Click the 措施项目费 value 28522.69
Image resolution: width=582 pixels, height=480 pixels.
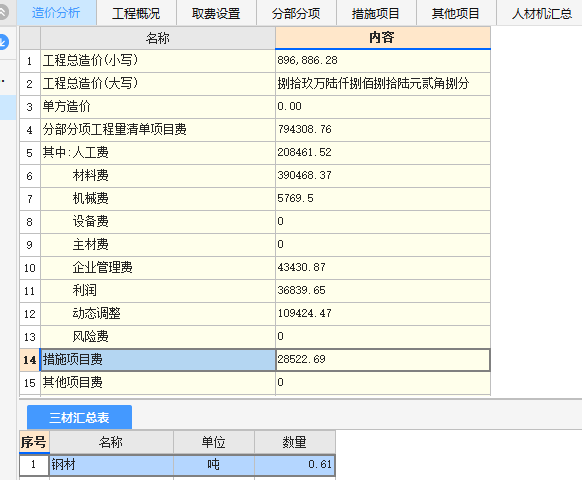point(383,360)
